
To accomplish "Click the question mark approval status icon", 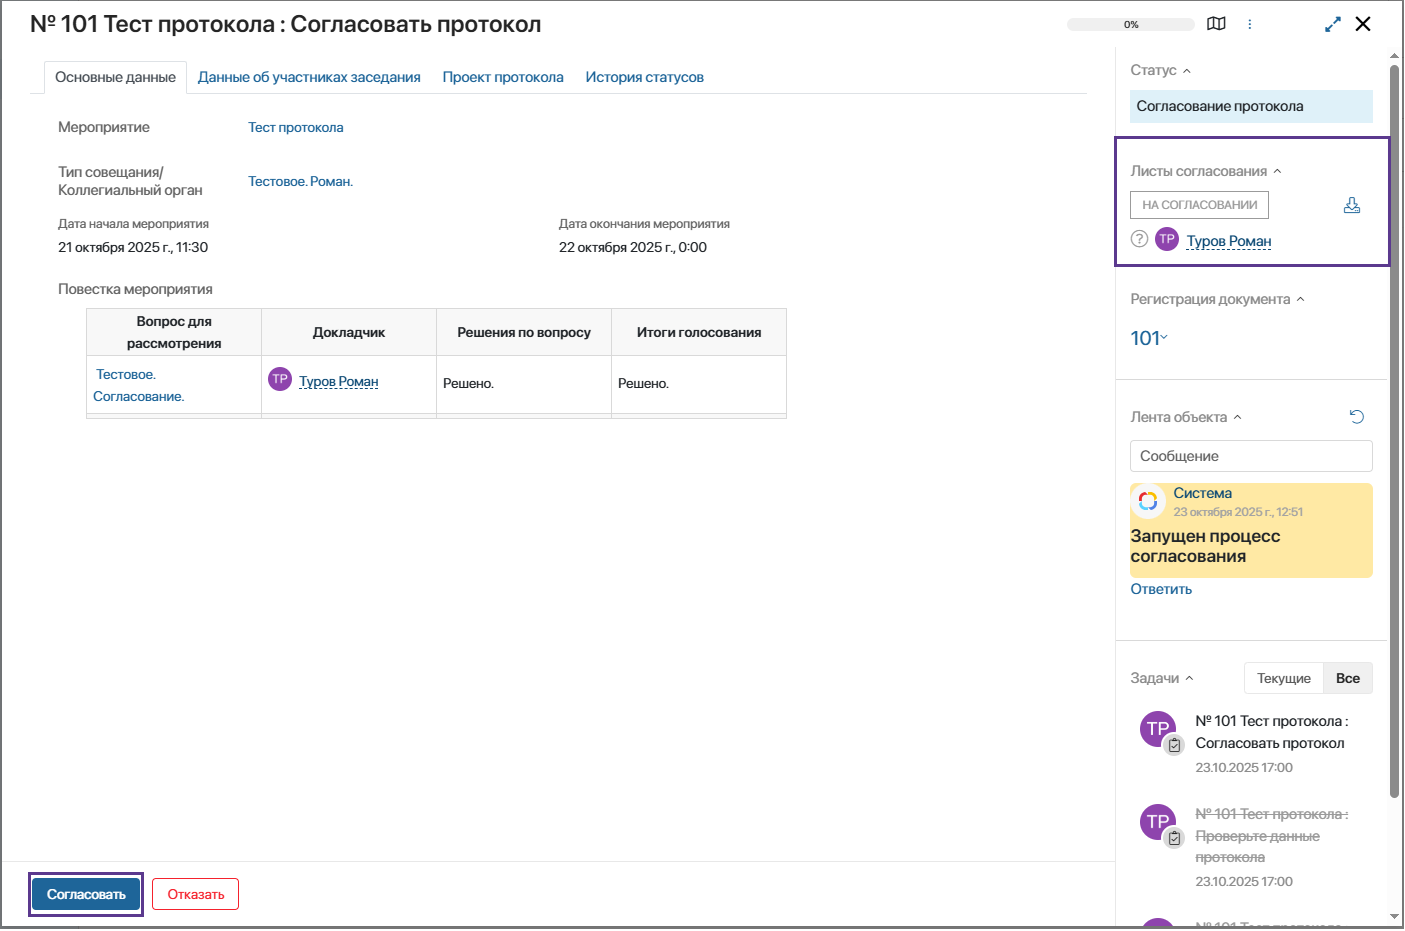I will coord(1139,239).
